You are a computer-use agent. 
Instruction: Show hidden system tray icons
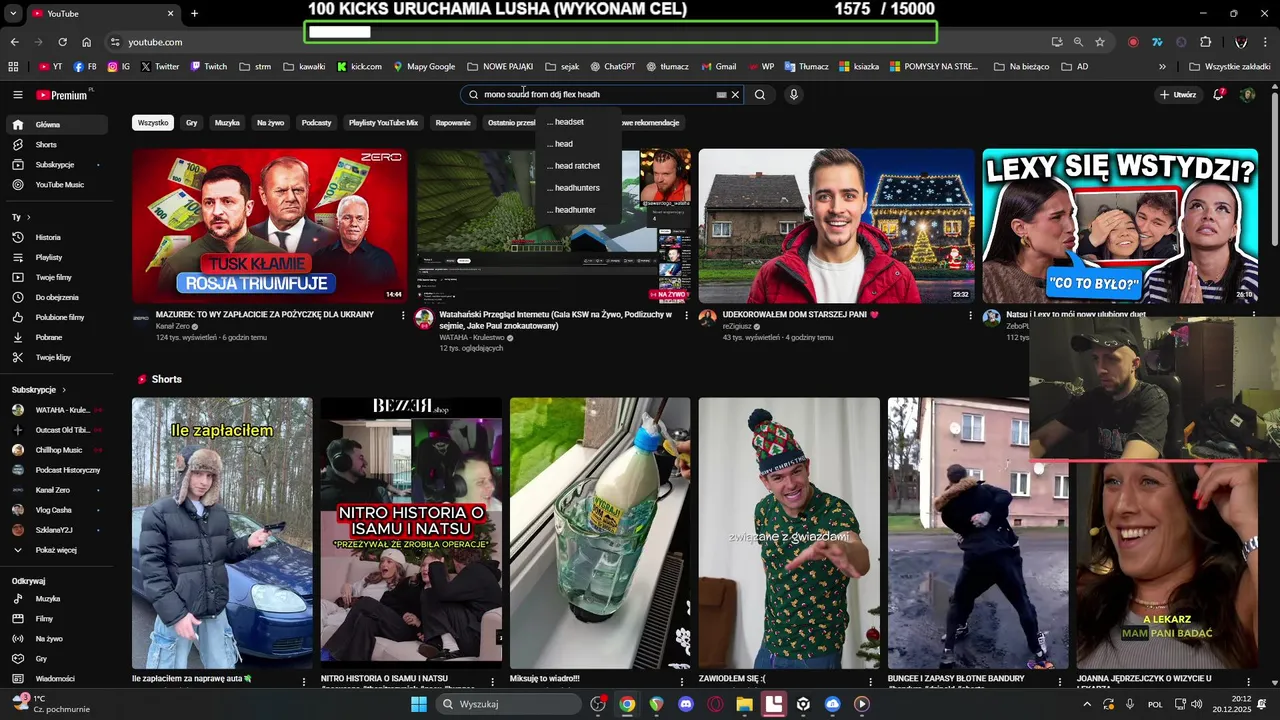coord(1087,704)
